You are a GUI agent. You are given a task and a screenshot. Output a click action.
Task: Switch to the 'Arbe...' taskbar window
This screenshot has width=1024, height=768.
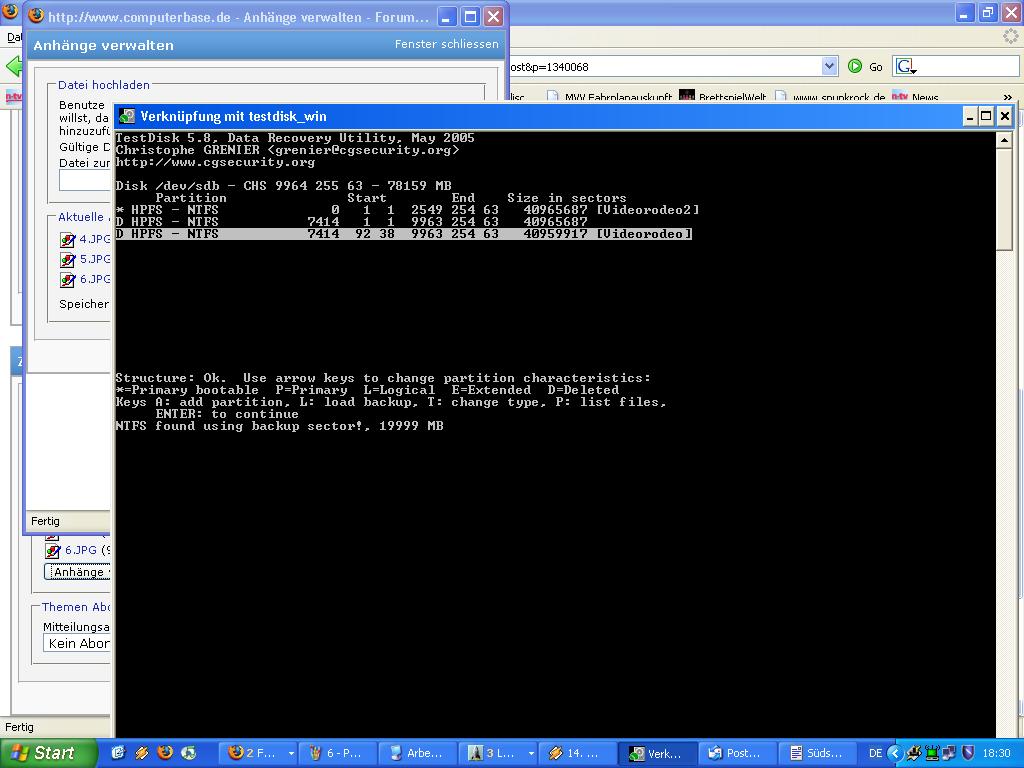418,753
